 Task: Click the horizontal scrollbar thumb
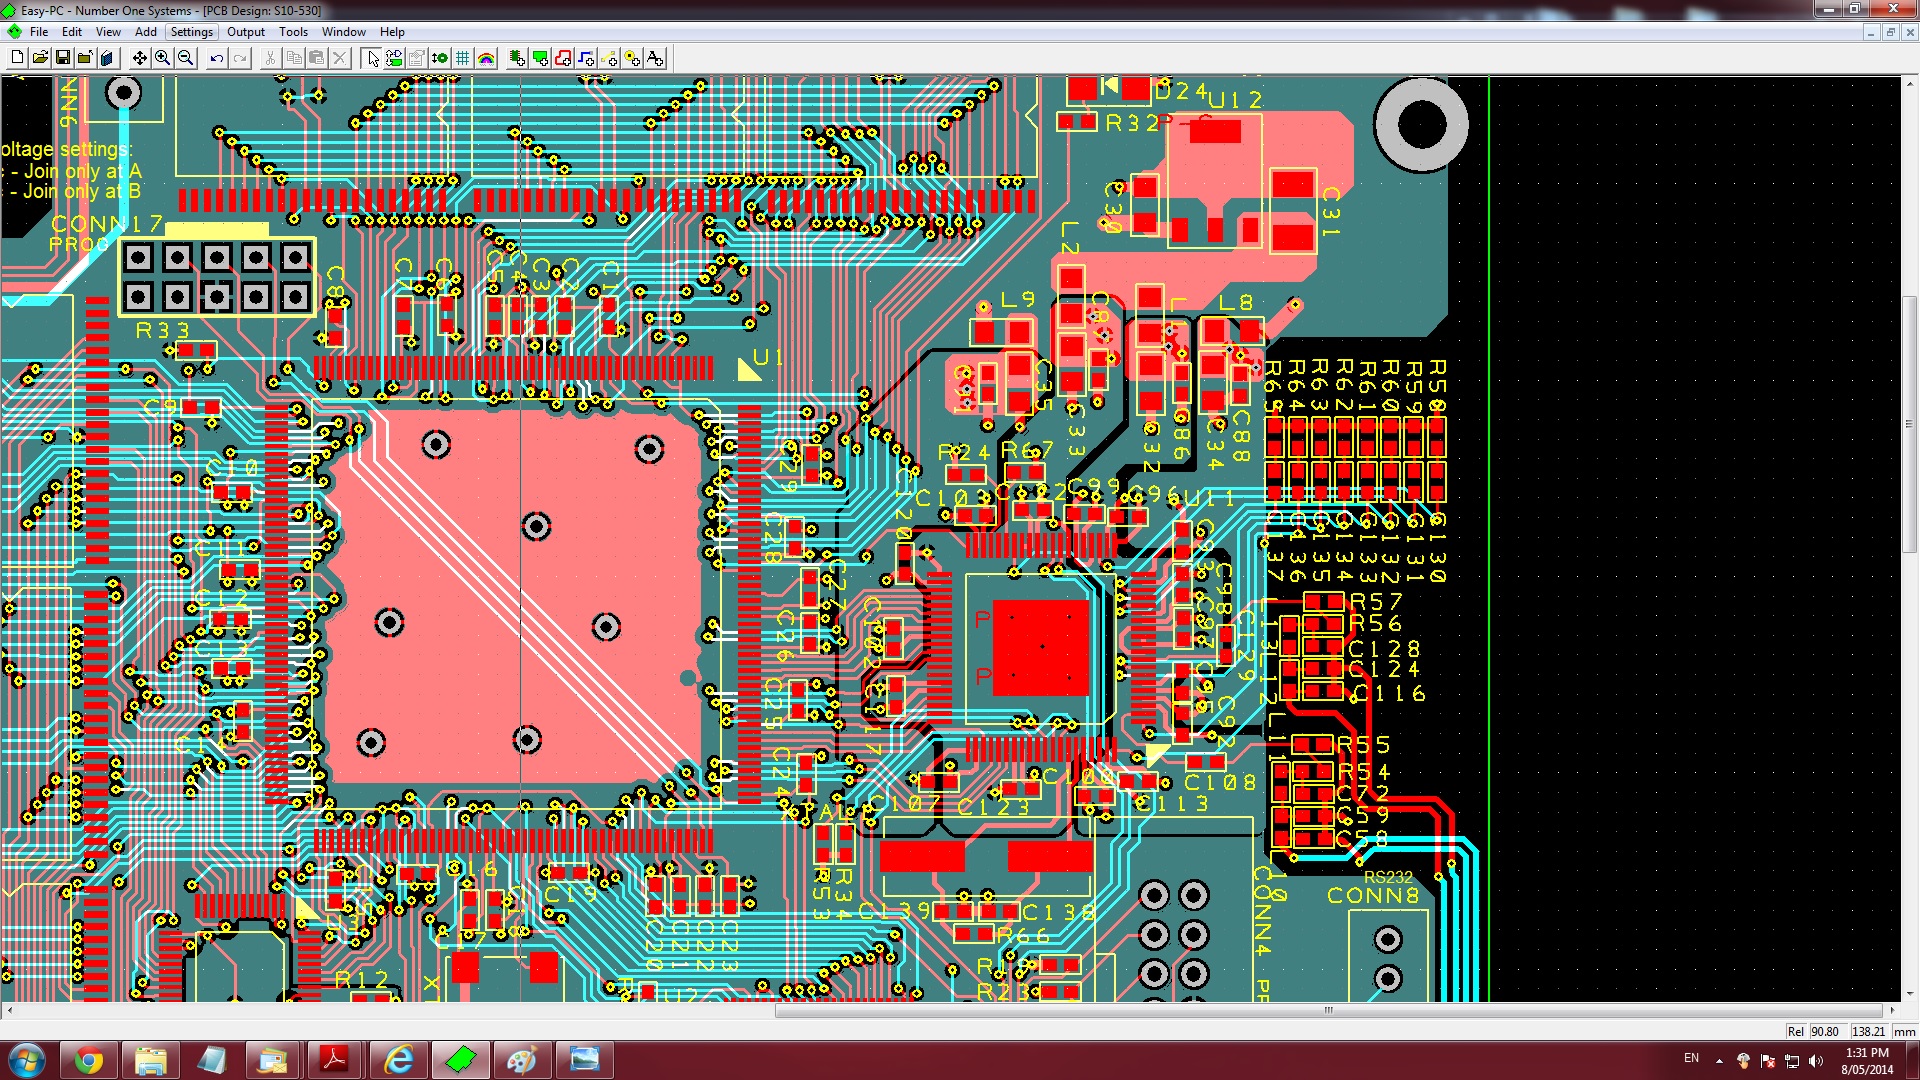click(1328, 1010)
